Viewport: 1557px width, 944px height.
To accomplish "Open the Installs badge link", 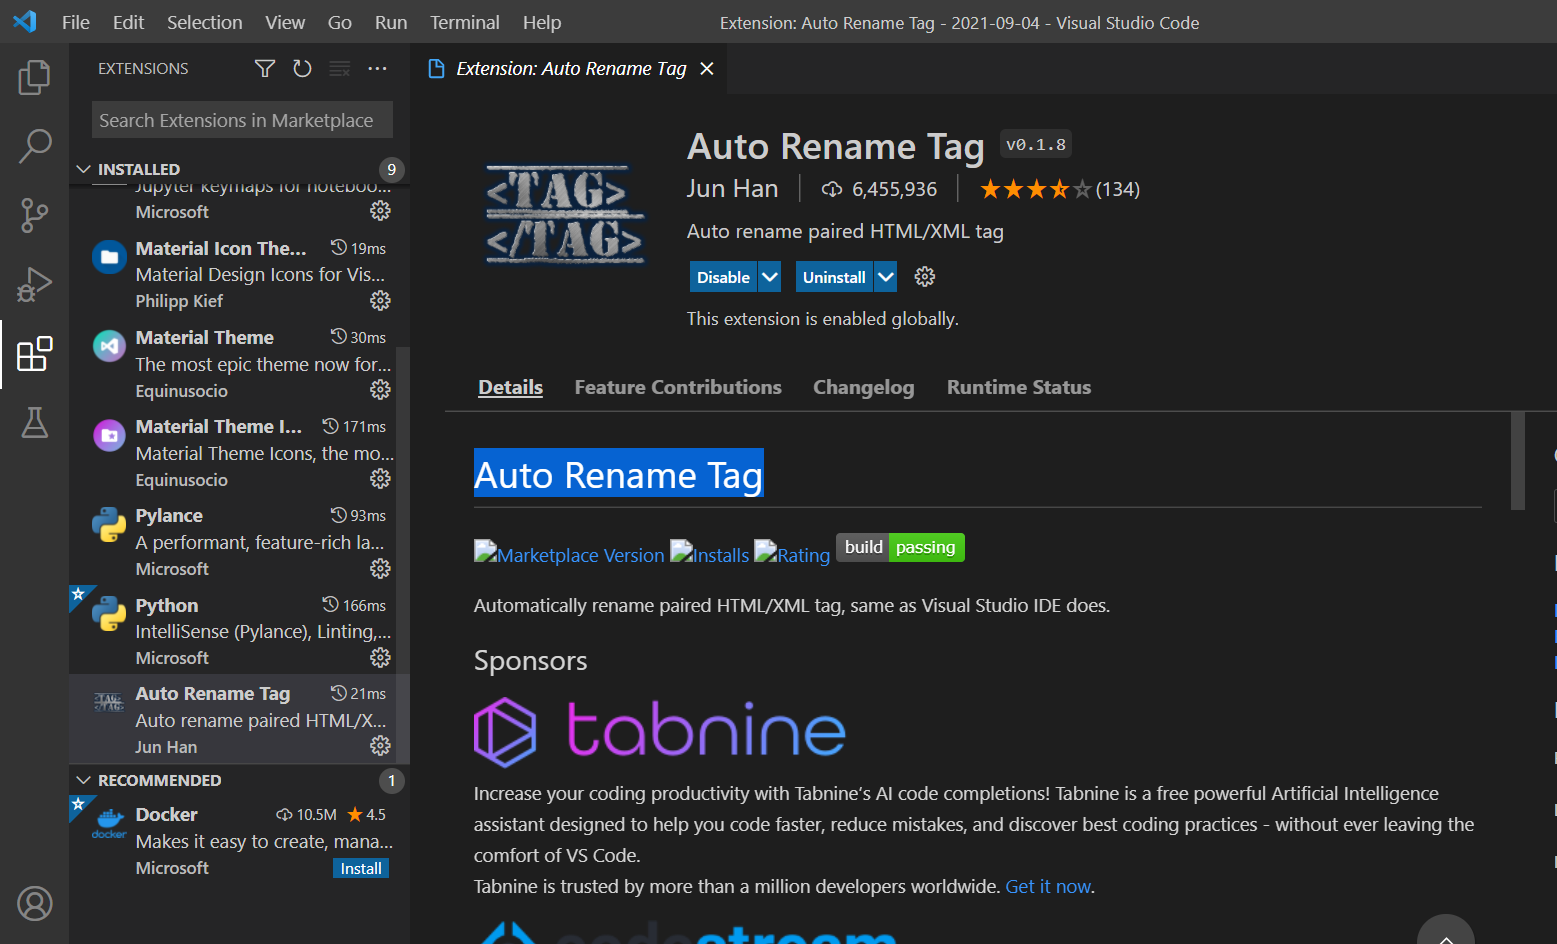I will [x=710, y=553].
